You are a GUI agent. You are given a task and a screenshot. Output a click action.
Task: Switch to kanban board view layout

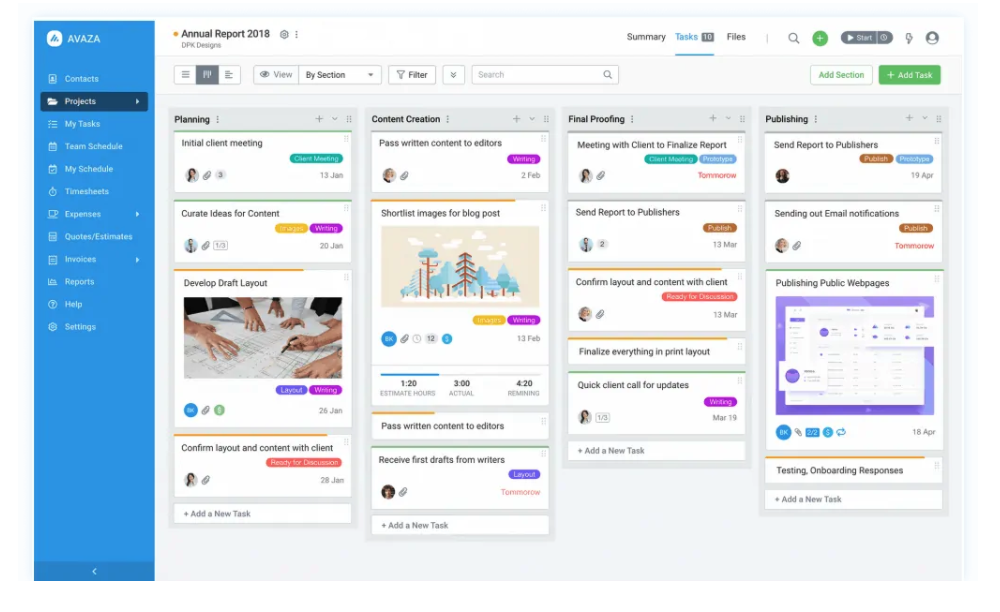tap(208, 75)
